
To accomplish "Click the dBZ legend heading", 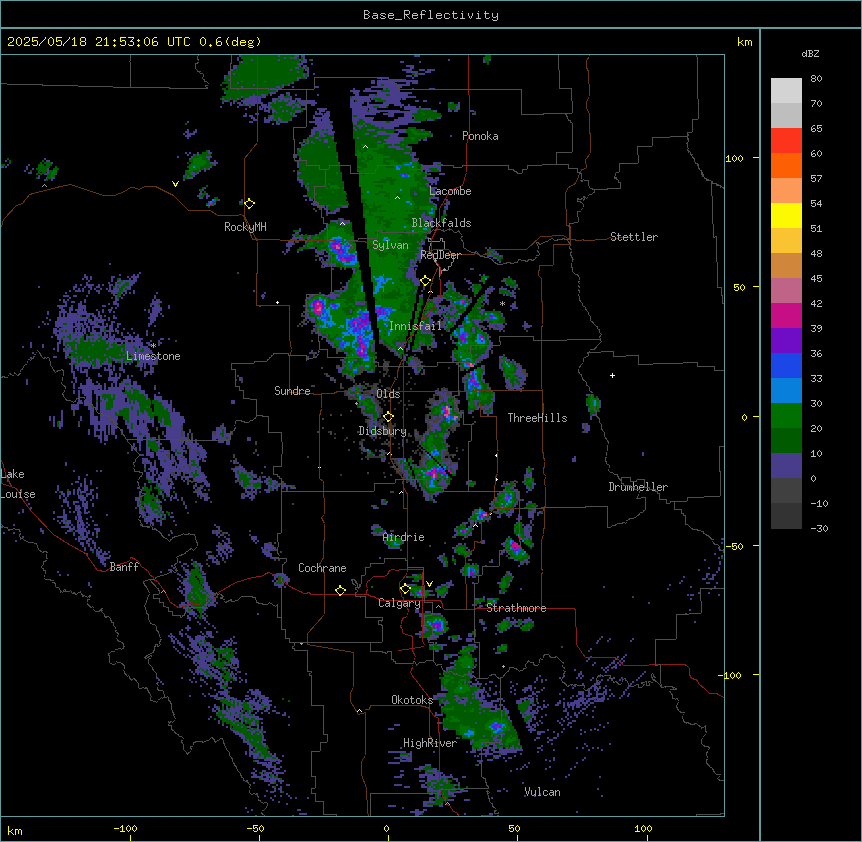I will (810, 54).
